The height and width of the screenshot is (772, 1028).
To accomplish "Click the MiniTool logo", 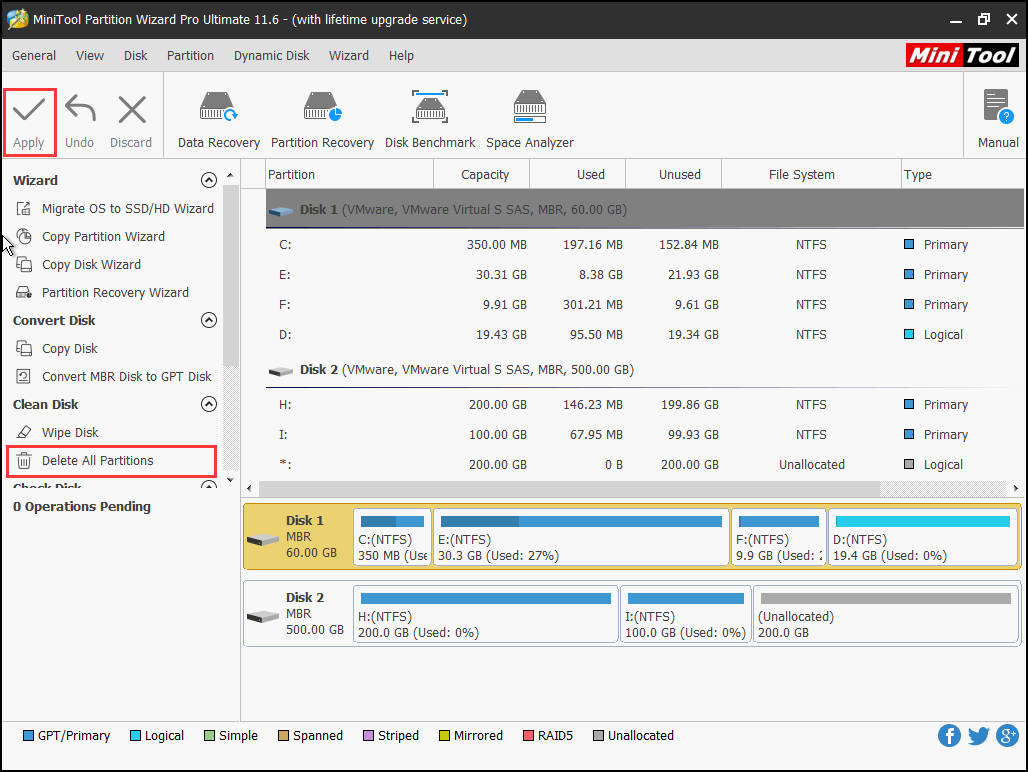I will [962, 56].
